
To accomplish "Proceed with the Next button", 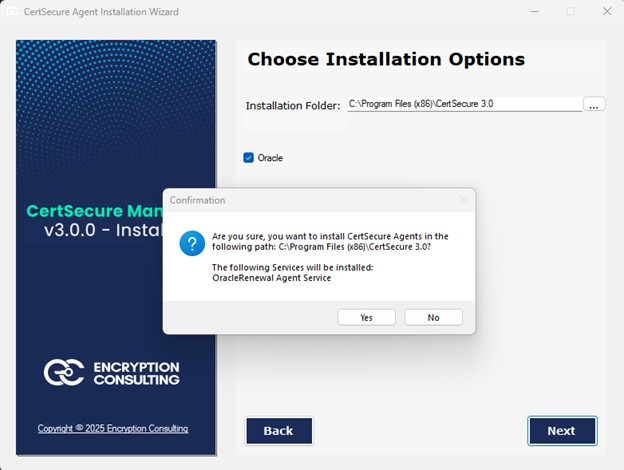I will 562,431.
